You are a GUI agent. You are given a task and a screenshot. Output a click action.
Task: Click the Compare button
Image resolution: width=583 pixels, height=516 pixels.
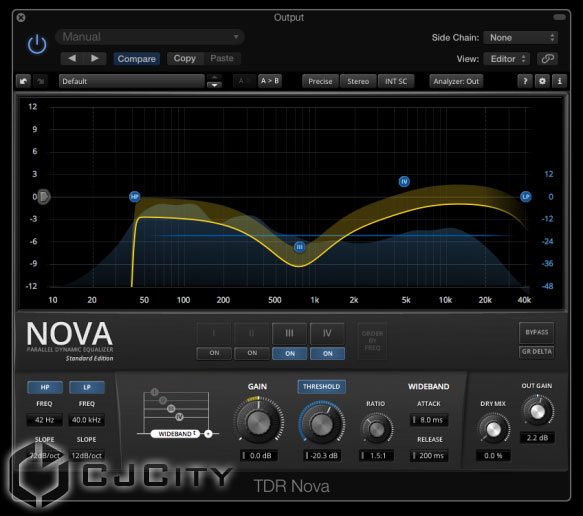pyautogui.click(x=136, y=59)
